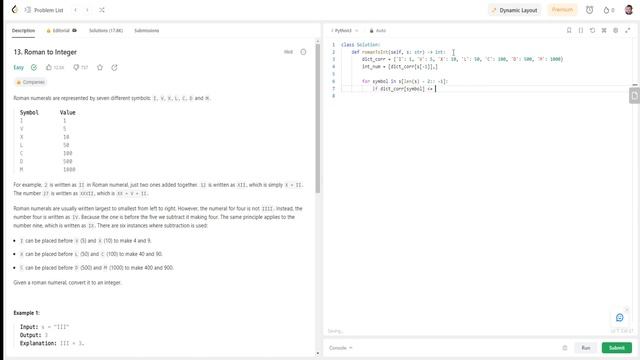Switch to the Solutions tab
The height and width of the screenshot is (360, 640).
pos(106,31)
